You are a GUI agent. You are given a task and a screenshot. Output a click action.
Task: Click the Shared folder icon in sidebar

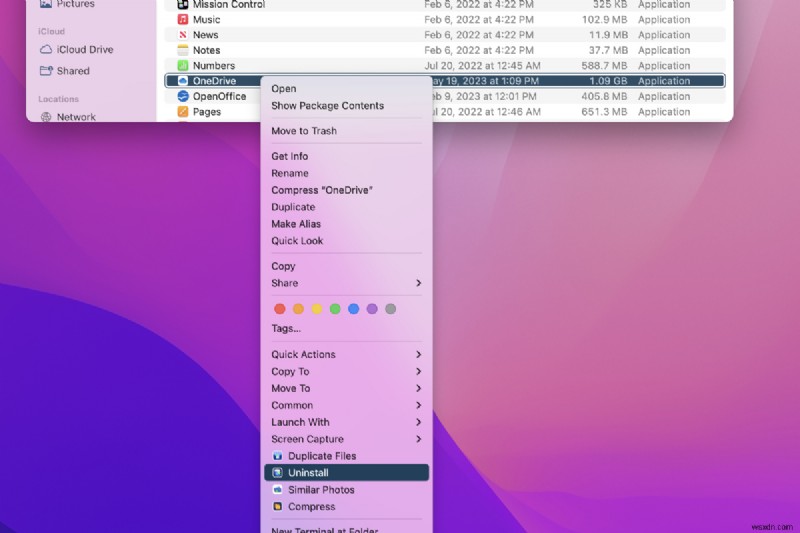click(46, 71)
